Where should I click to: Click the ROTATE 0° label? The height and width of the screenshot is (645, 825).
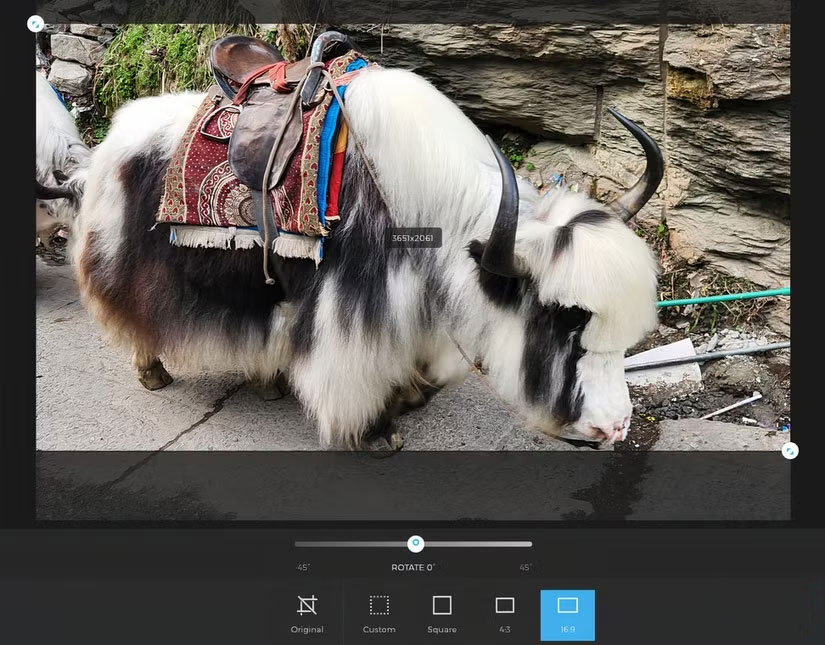(x=413, y=568)
